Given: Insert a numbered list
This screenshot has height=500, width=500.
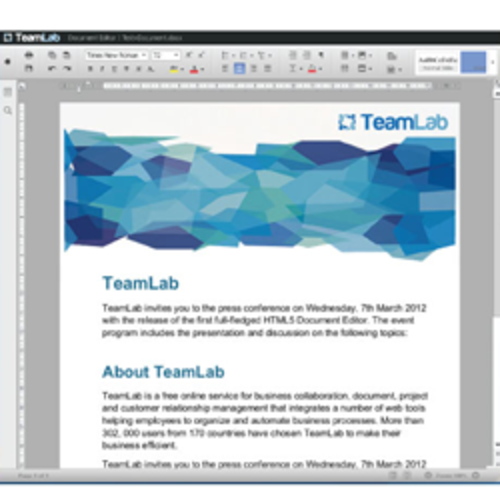Looking at the screenshot, I should point(243,55).
